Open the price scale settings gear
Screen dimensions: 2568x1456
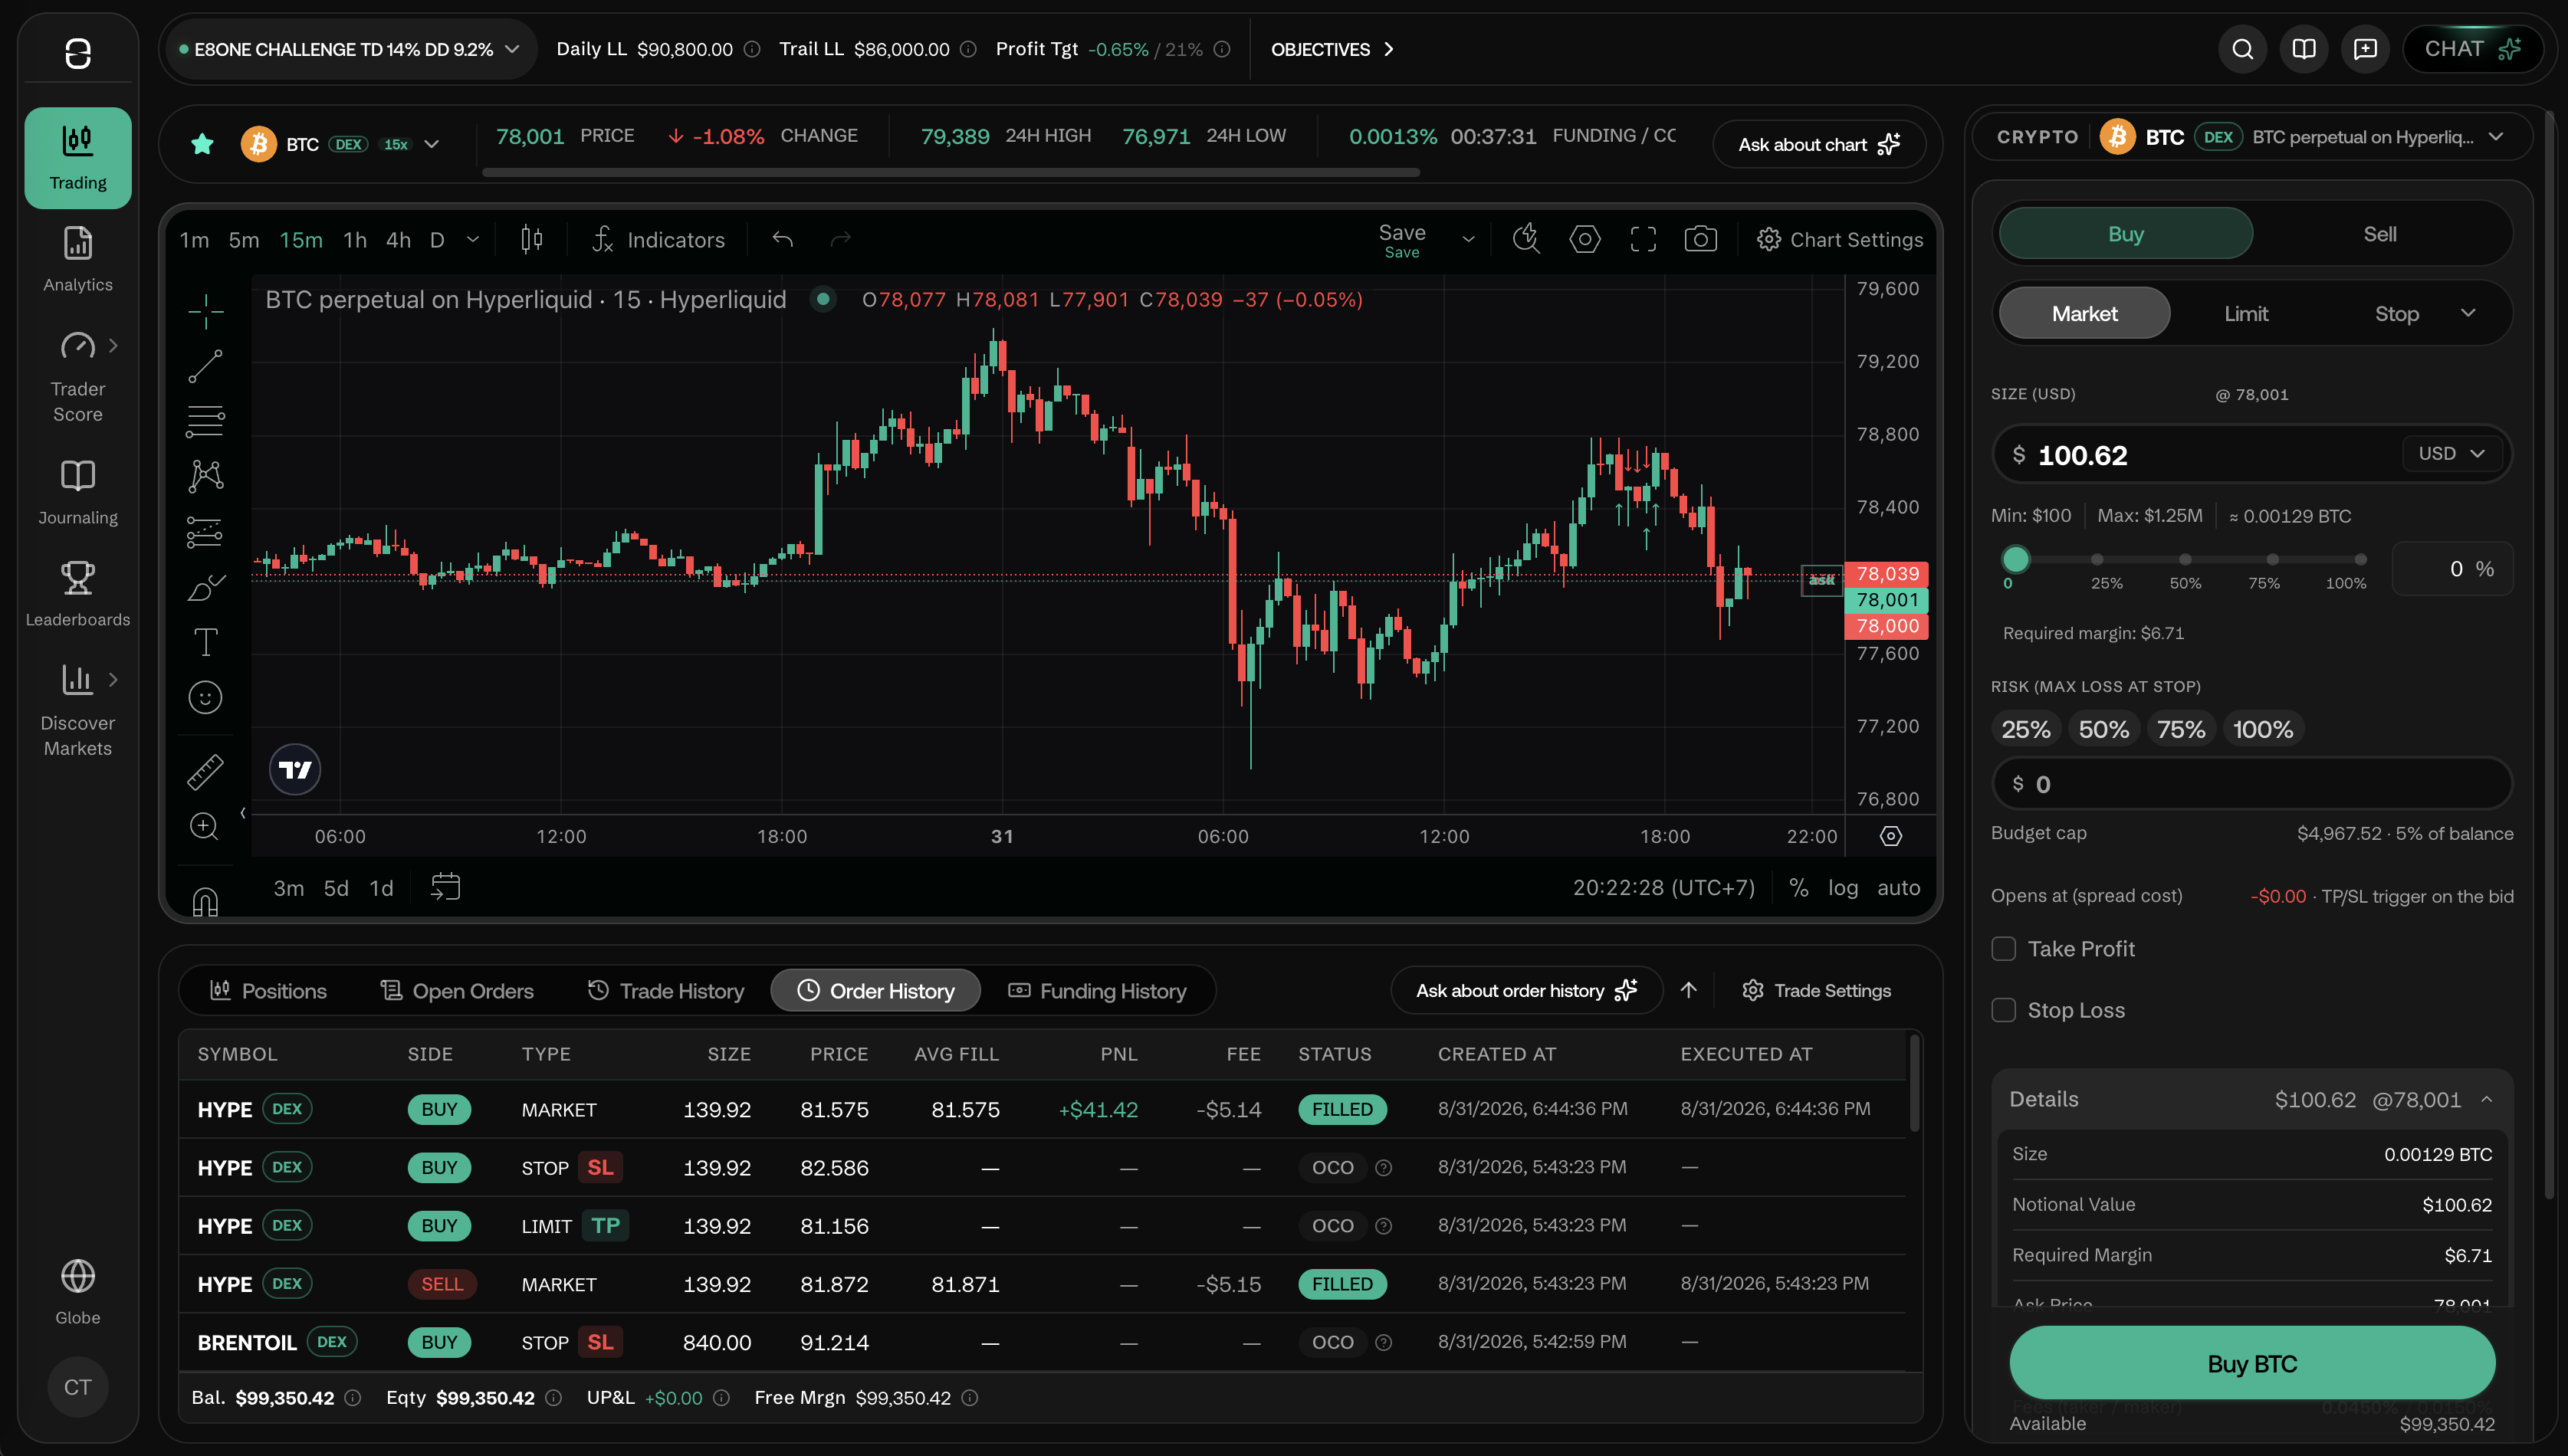(1890, 836)
